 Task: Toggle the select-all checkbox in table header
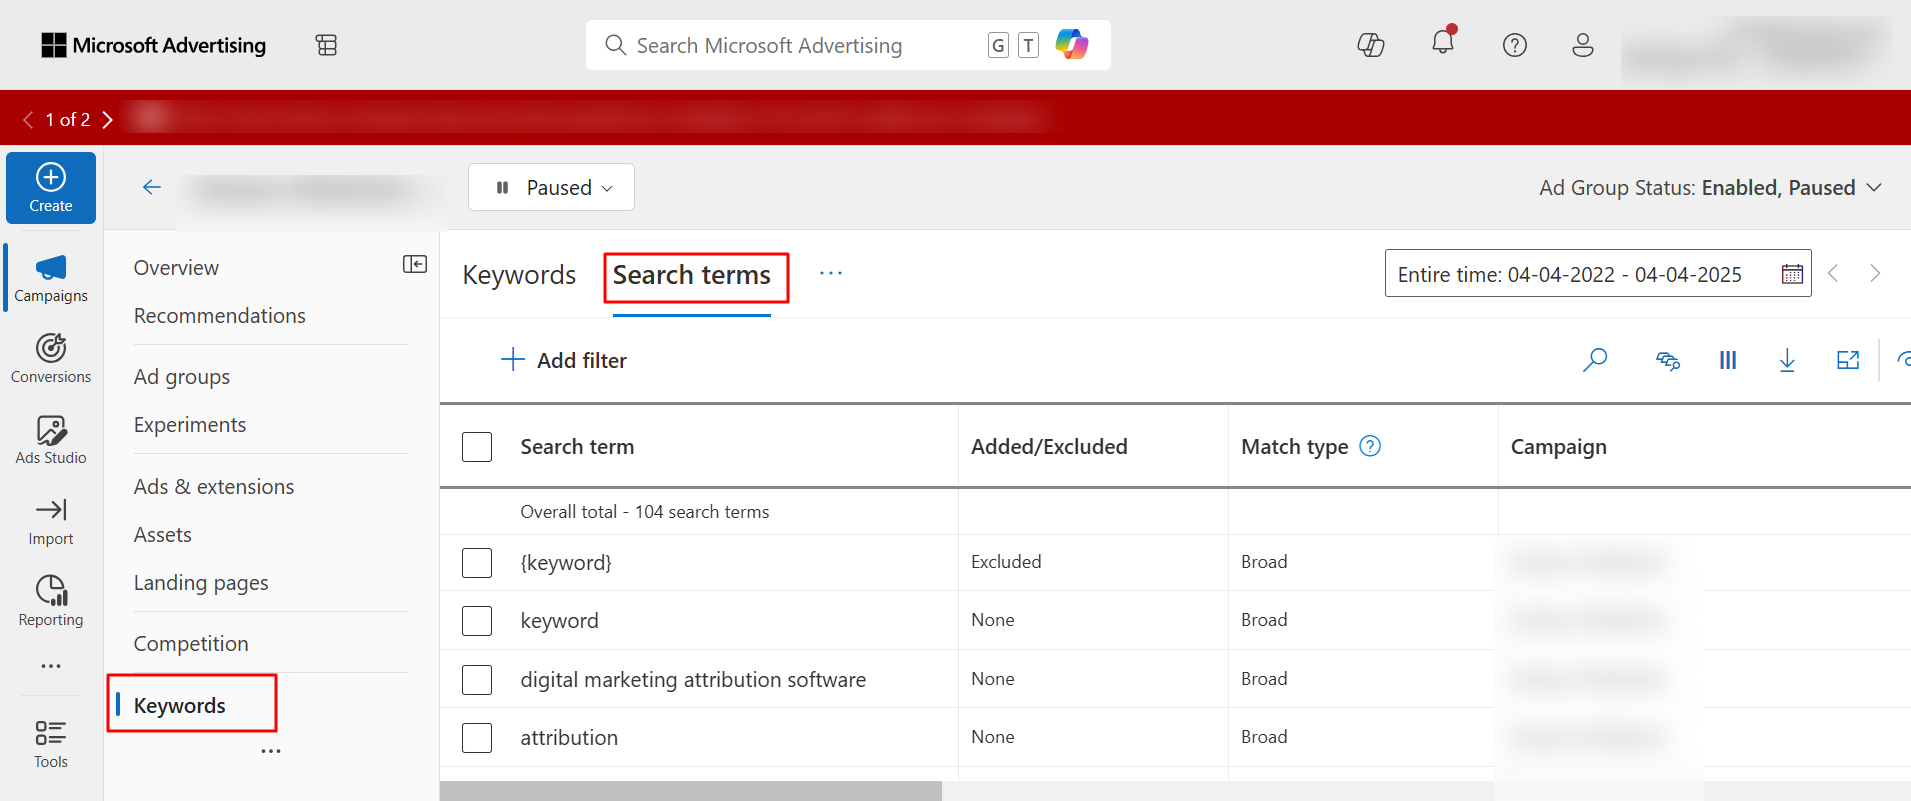point(477,447)
